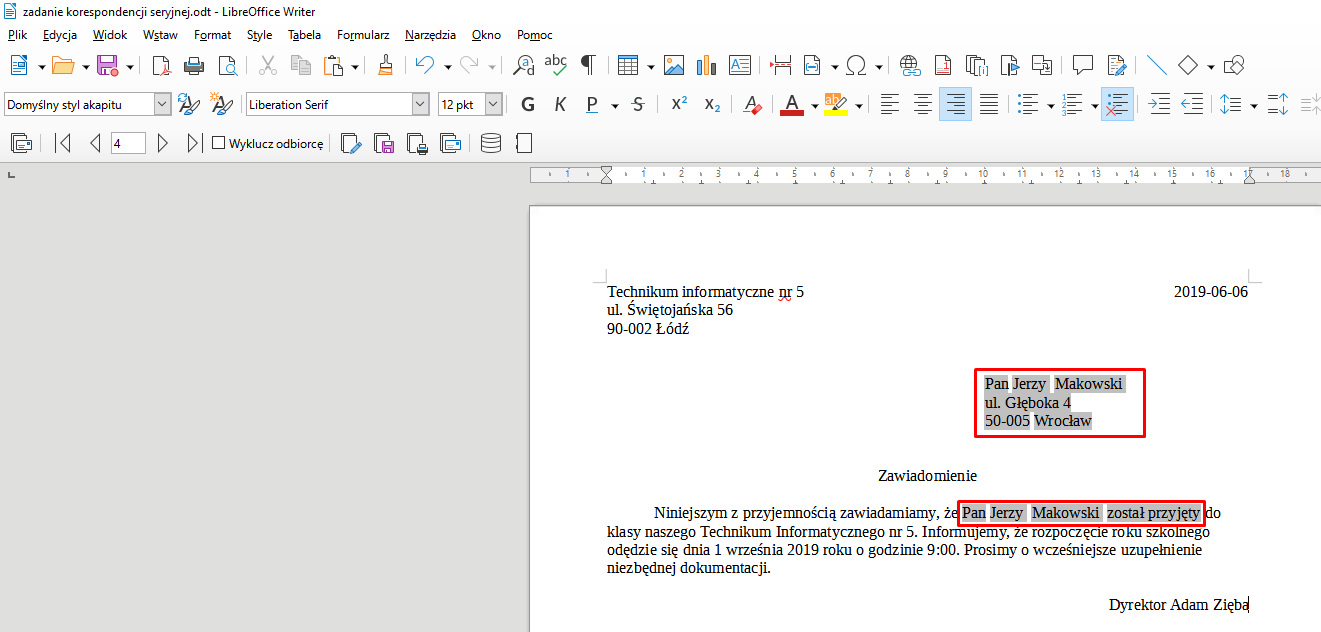Select the Insert Line tool

[x=1157, y=66]
